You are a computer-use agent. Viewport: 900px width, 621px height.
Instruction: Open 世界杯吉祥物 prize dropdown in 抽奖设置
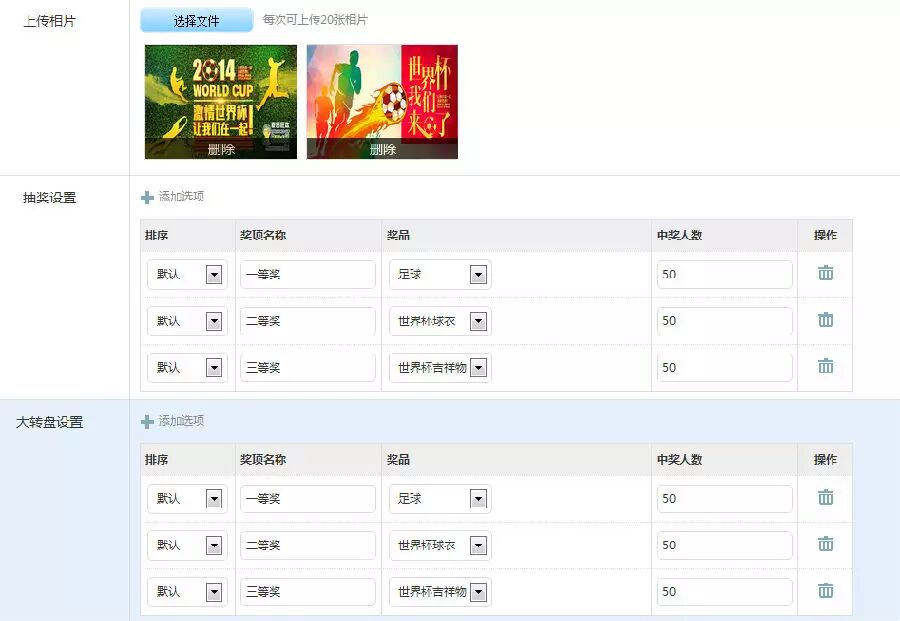(x=440, y=367)
